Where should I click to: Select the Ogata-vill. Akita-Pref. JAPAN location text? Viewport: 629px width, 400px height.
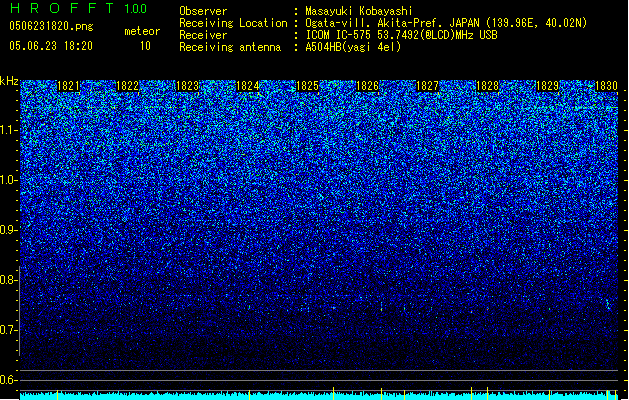446,23
